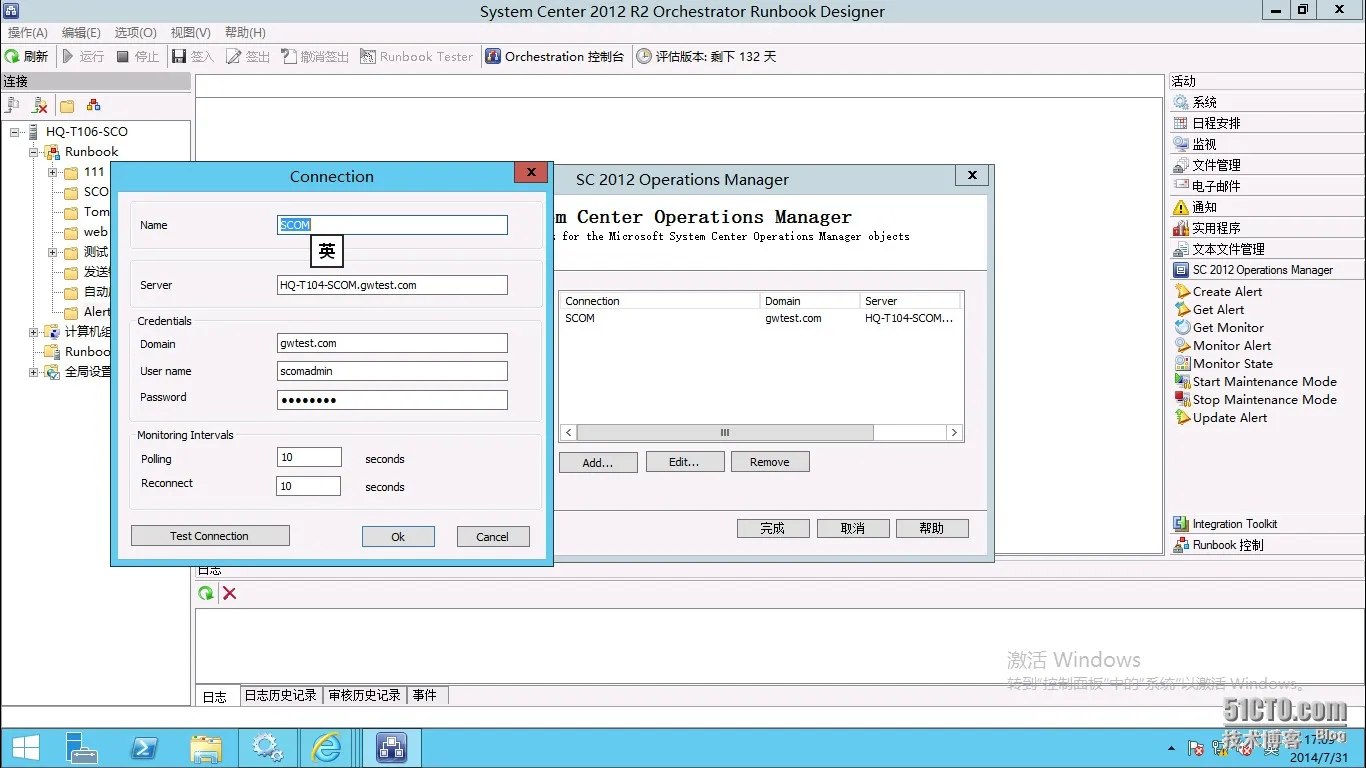This screenshot has height=768, width=1366.
Task: Switch to the 审核历史记录 tab
Action: click(364, 696)
